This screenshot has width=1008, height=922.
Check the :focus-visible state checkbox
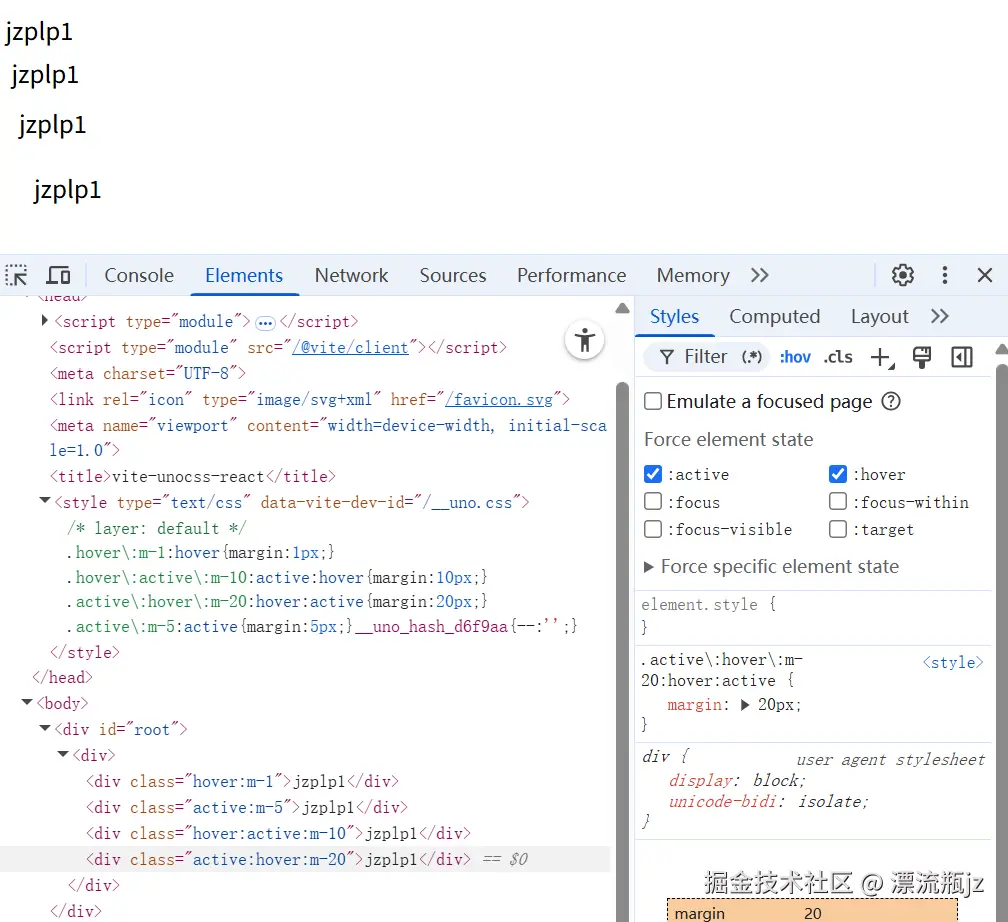point(652,529)
